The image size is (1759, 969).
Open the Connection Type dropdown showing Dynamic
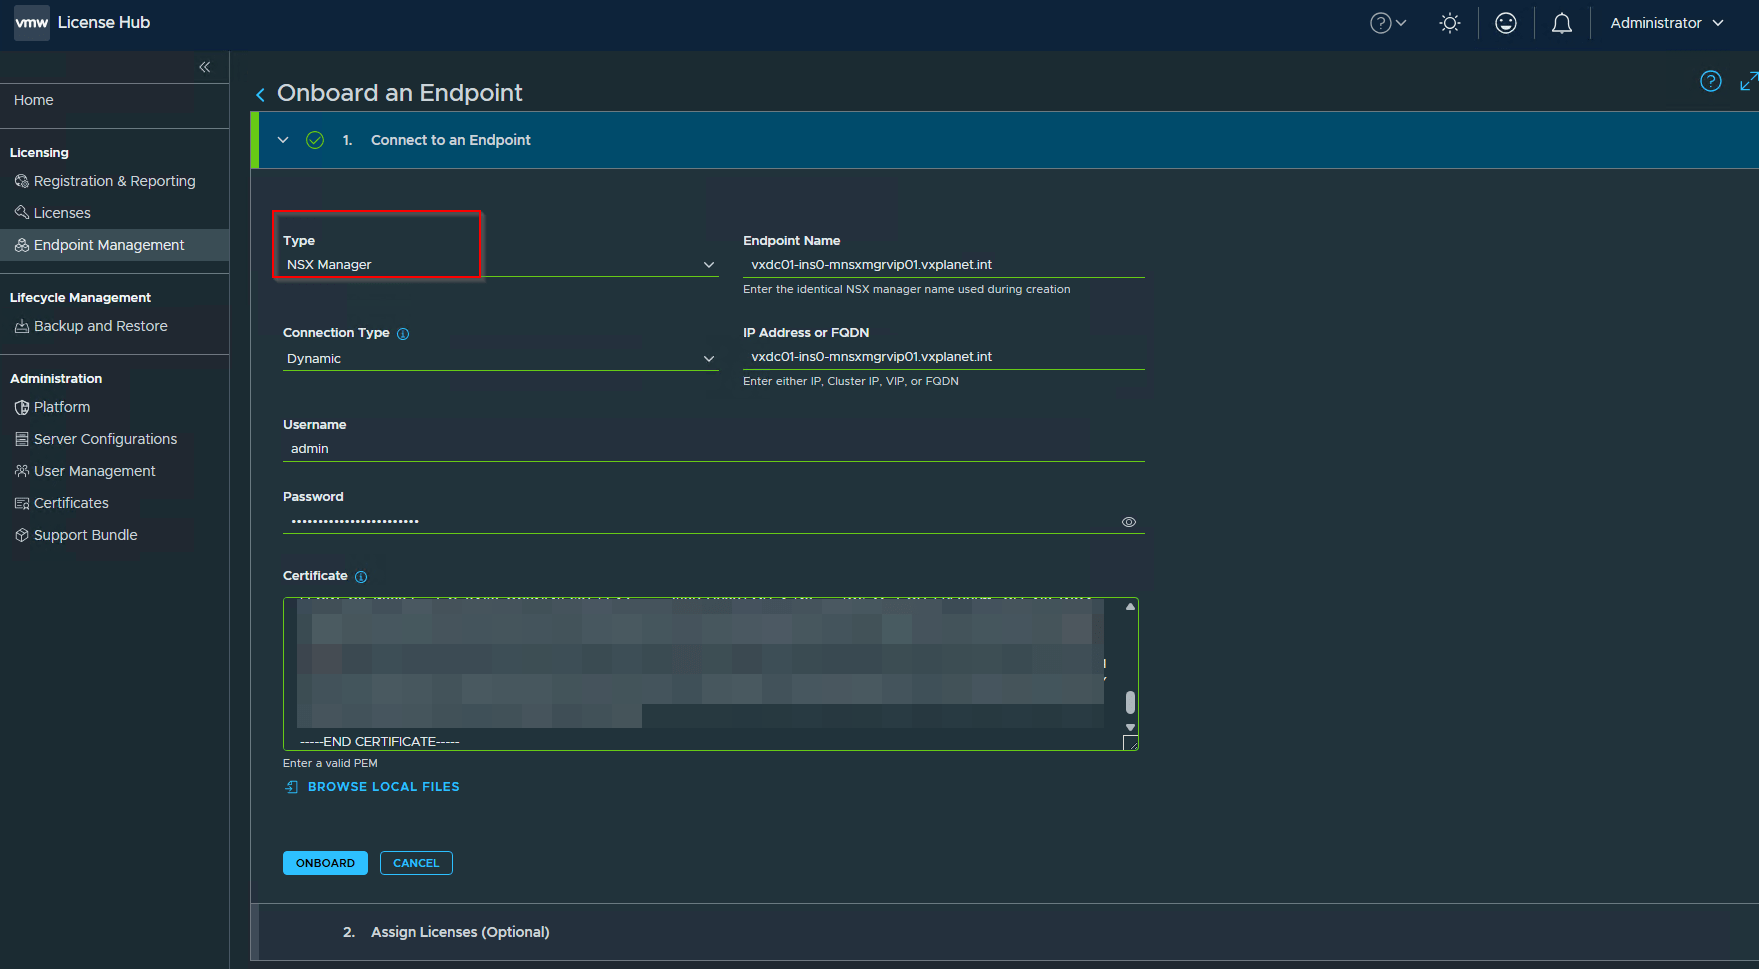point(500,359)
